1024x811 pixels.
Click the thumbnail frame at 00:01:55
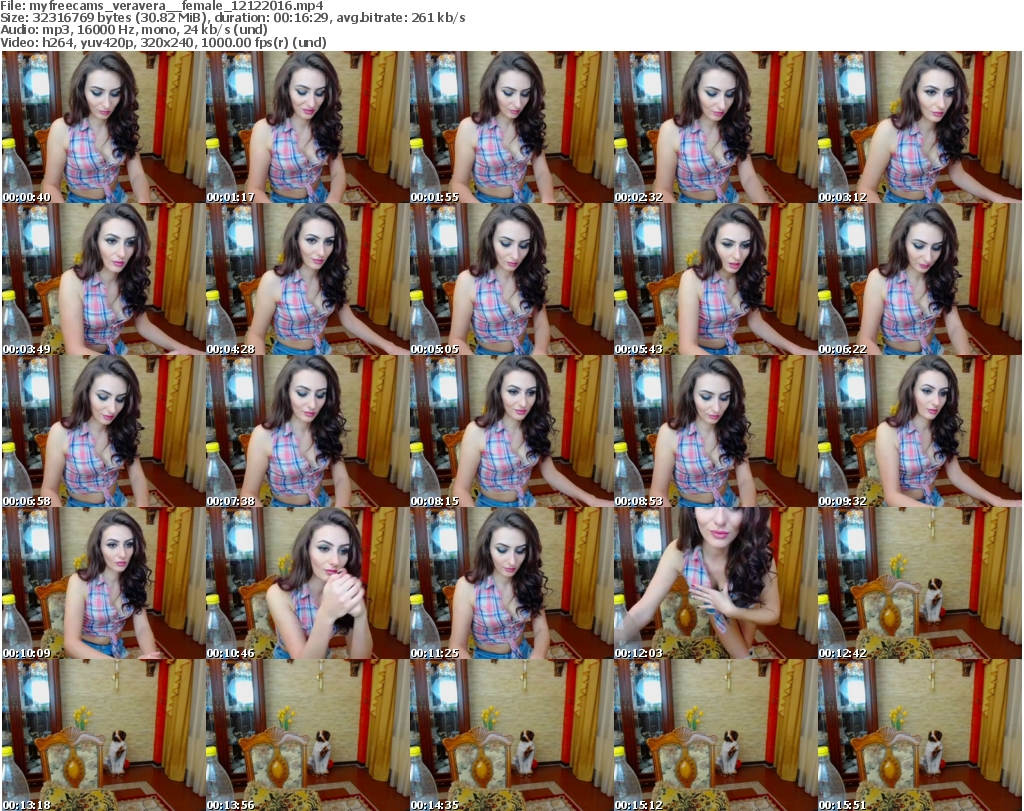pos(511,127)
